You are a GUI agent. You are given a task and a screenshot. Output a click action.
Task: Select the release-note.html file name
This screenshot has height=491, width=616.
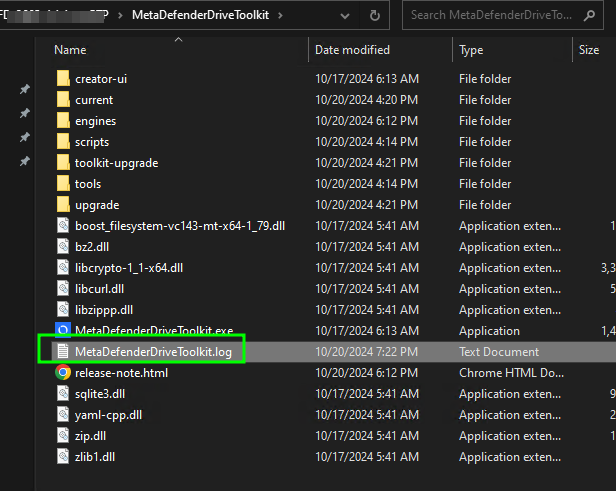click(x=121, y=373)
